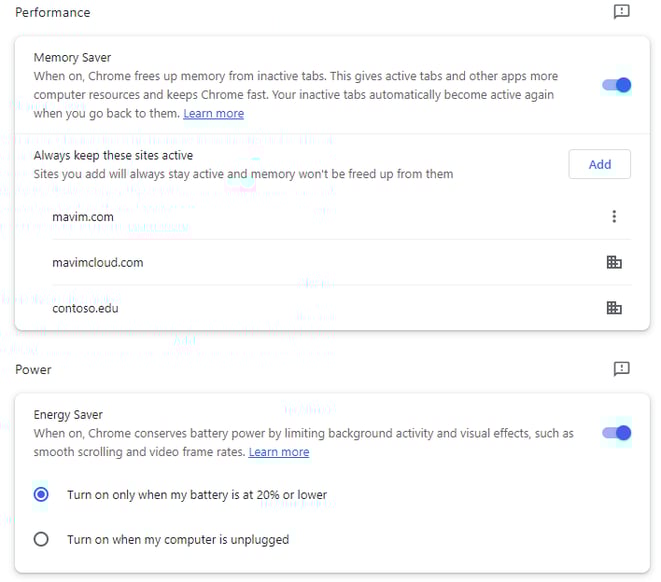Viewport: 661px width, 582px height.
Task: Select the mavimcloud.com site entry
Action: 98,263
